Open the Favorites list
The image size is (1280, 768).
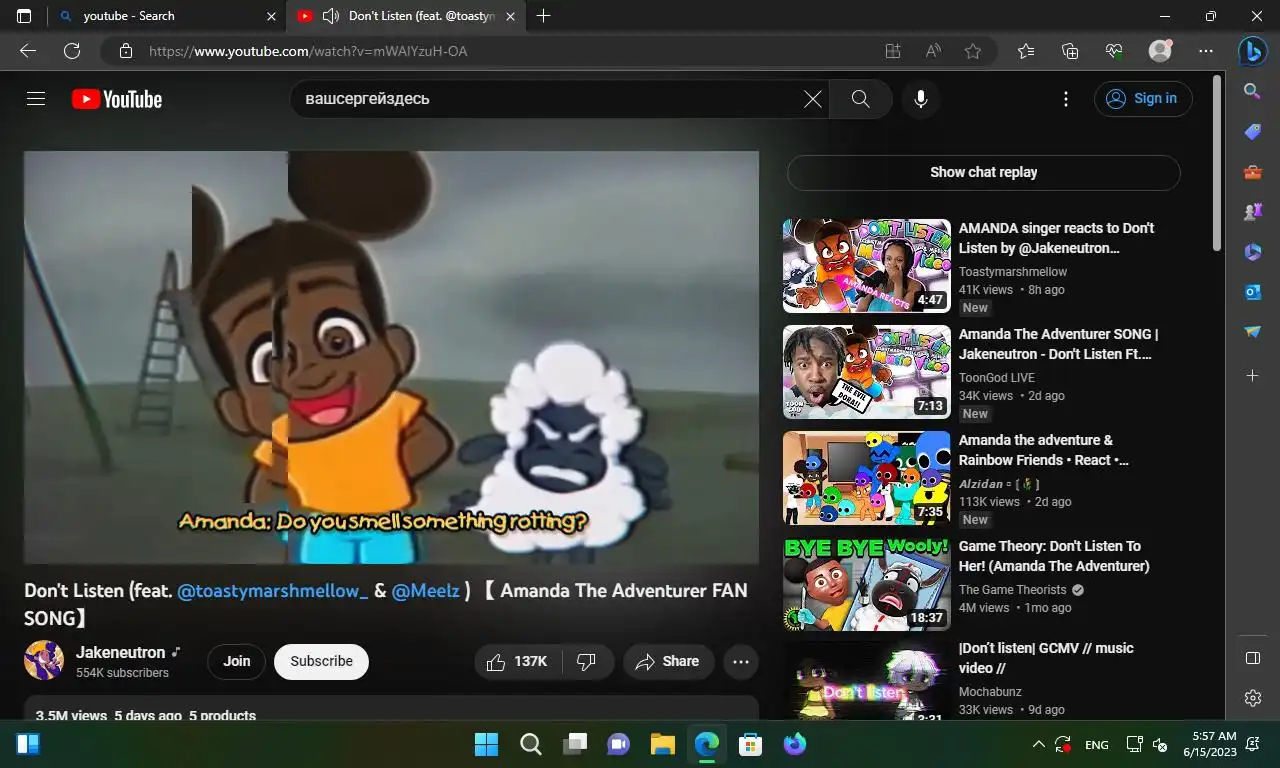click(x=1026, y=51)
